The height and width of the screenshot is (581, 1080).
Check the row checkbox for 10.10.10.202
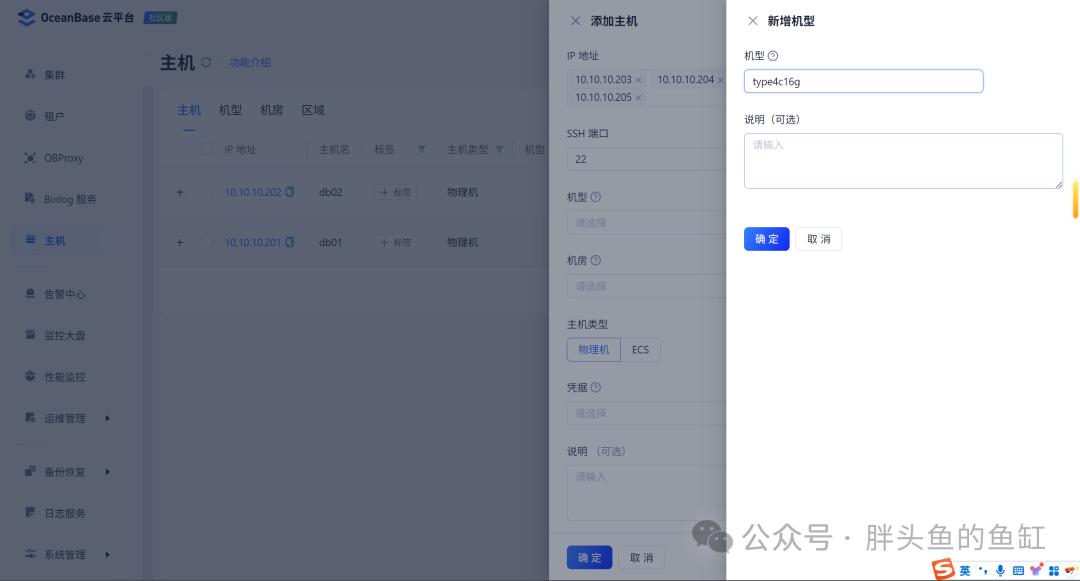[x=207, y=192]
